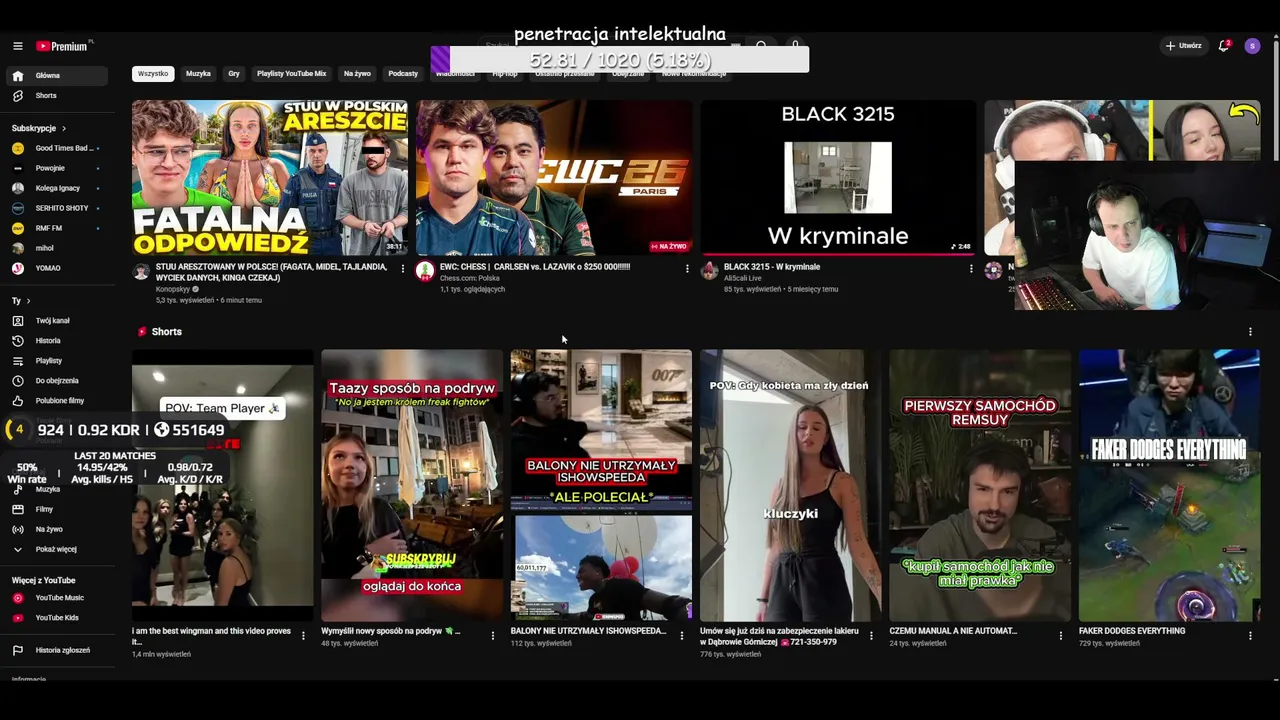Open the Powojnie subscription channel
The height and width of the screenshot is (720, 1280).
(56, 168)
